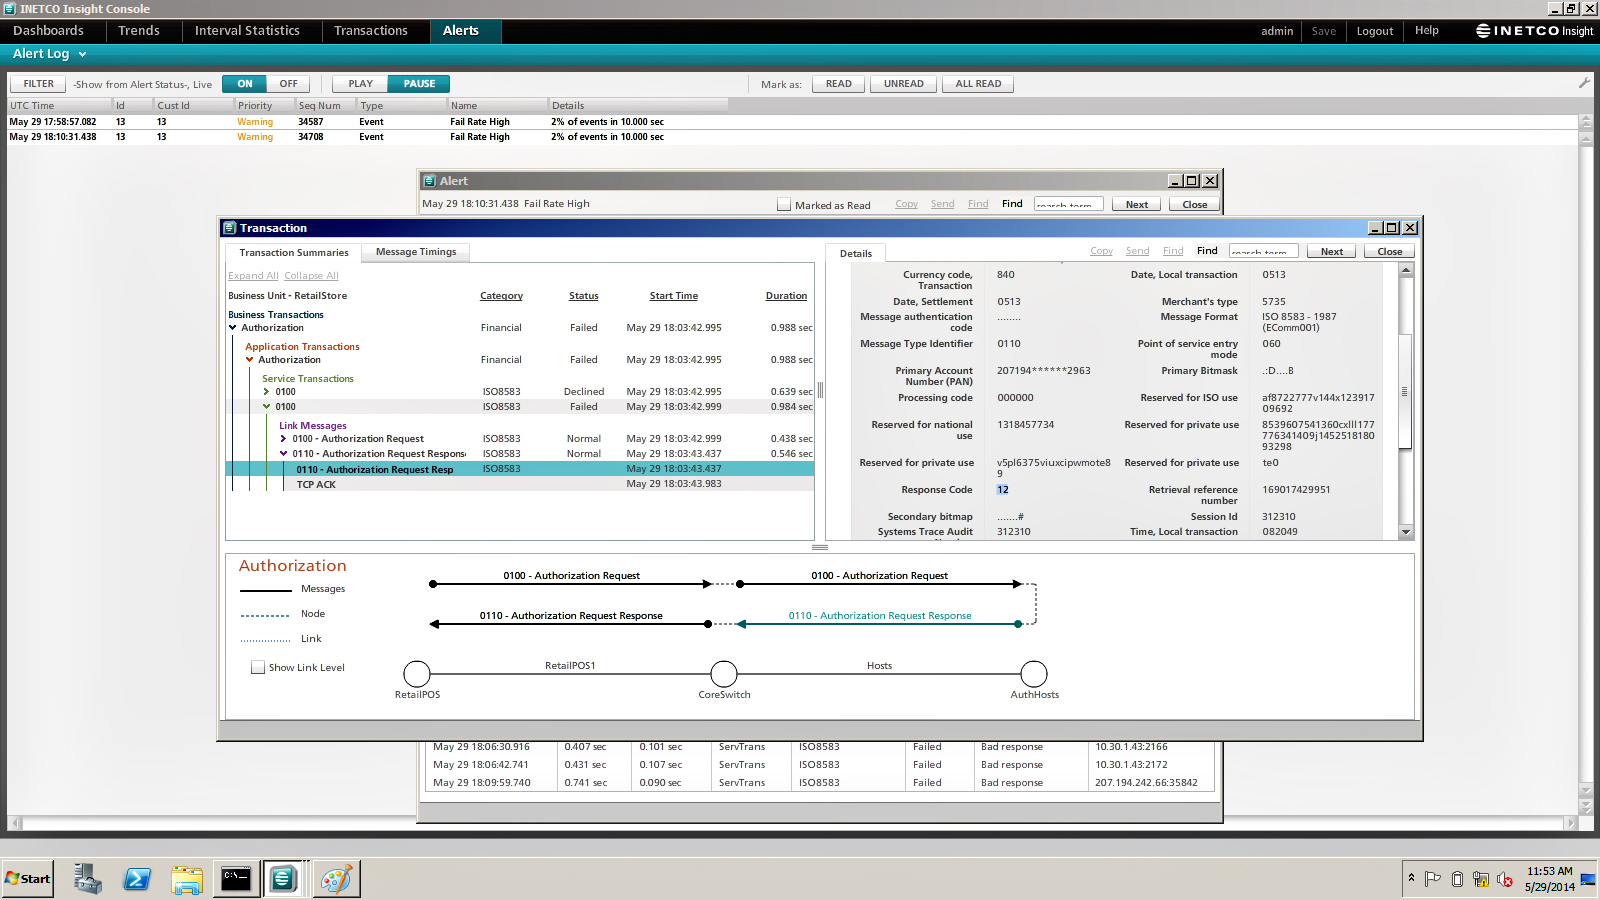Image resolution: width=1600 pixels, height=900 pixels.
Task: Click the teal 0110 response message in diagram
Action: (880, 616)
